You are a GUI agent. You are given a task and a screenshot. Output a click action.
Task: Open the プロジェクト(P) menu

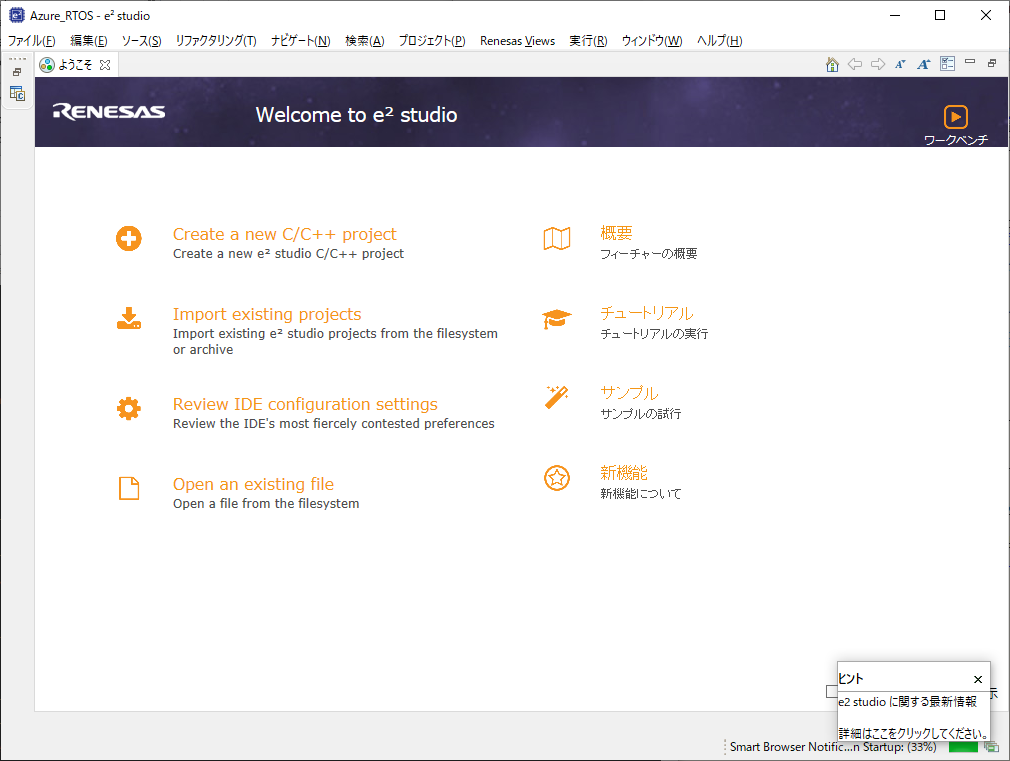432,41
